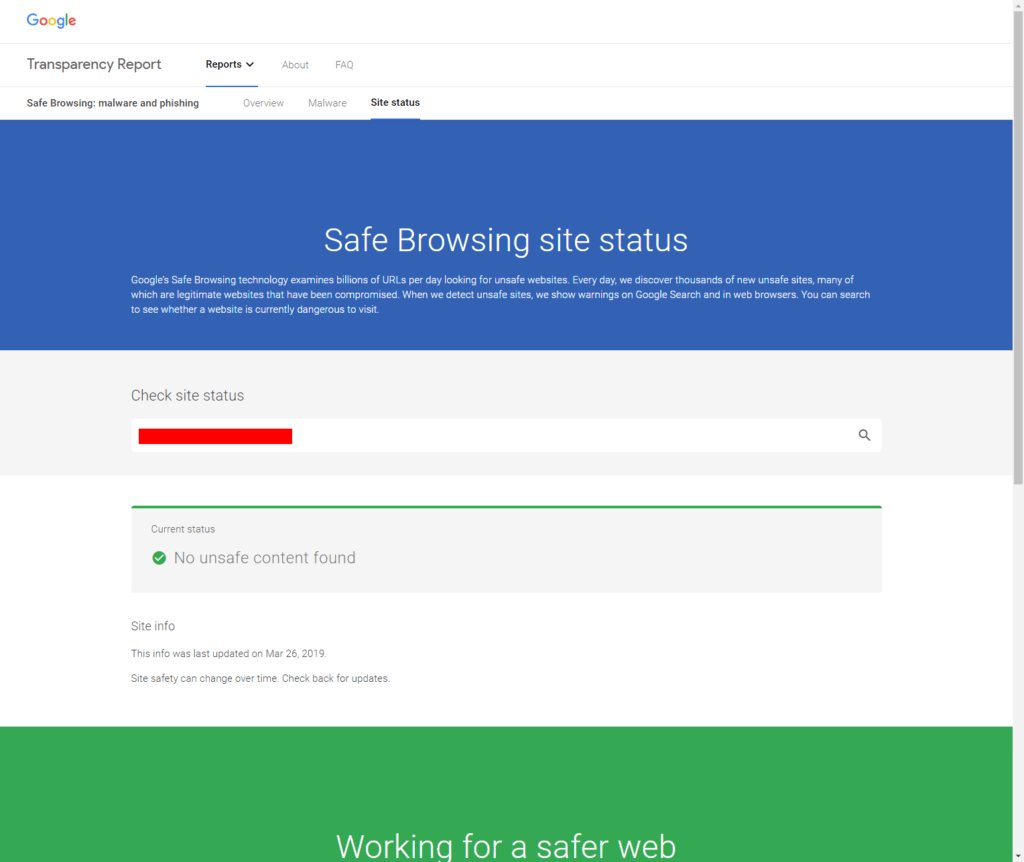1024x862 pixels.
Task: Click the Transparency Report title link
Action: coord(94,64)
